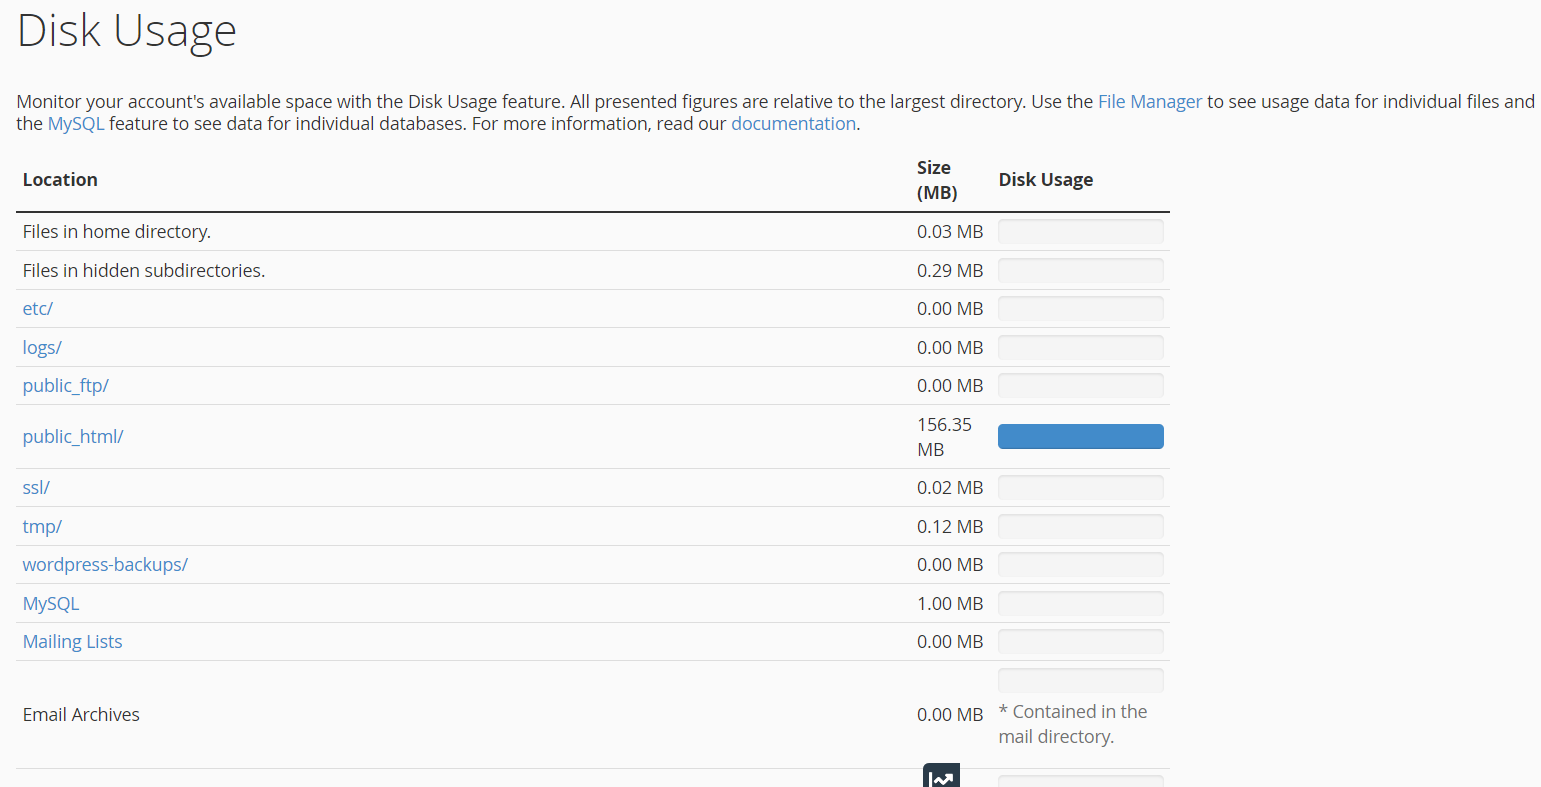Navigate to the public_ftp/ folder
The width and height of the screenshot is (1541, 787).
pos(65,385)
